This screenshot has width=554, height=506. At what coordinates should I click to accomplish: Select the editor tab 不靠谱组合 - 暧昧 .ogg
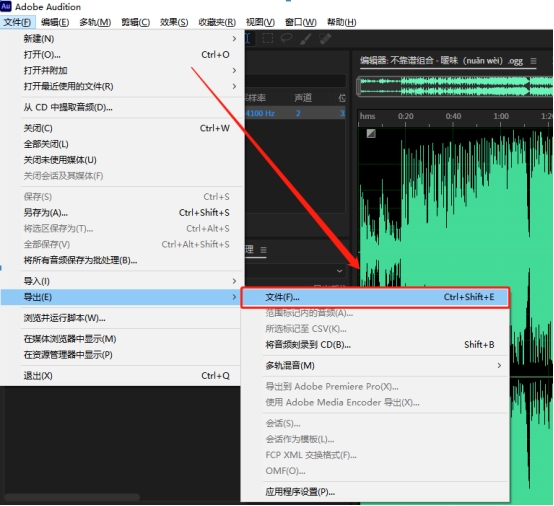[x=441, y=61]
